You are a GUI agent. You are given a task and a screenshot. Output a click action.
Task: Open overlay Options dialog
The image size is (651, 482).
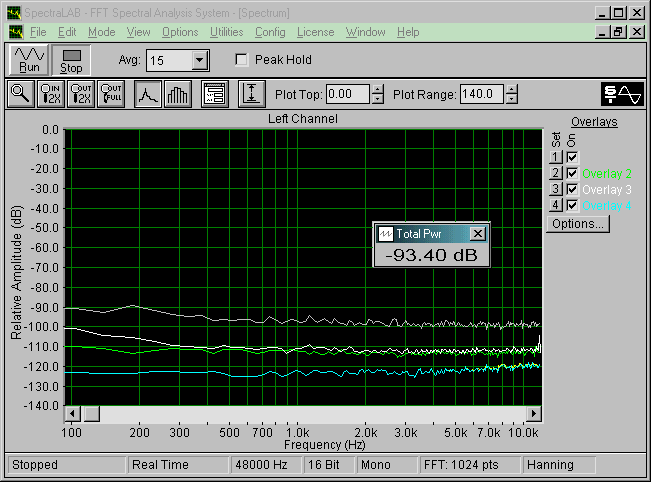578,224
